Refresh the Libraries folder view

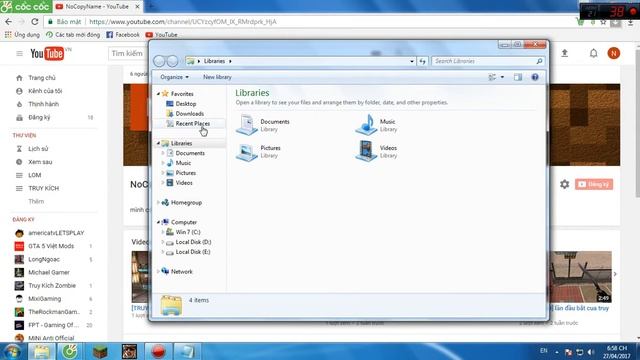coord(422,61)
